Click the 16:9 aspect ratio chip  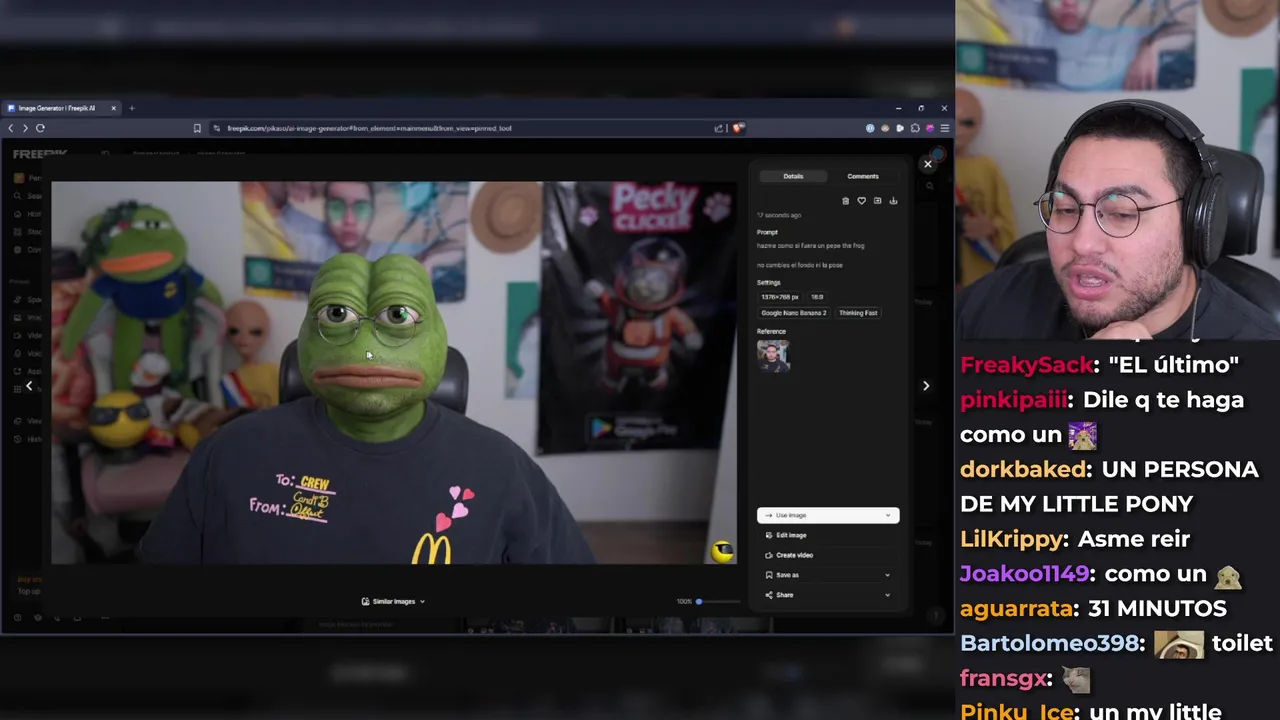(x=817, y=297)
